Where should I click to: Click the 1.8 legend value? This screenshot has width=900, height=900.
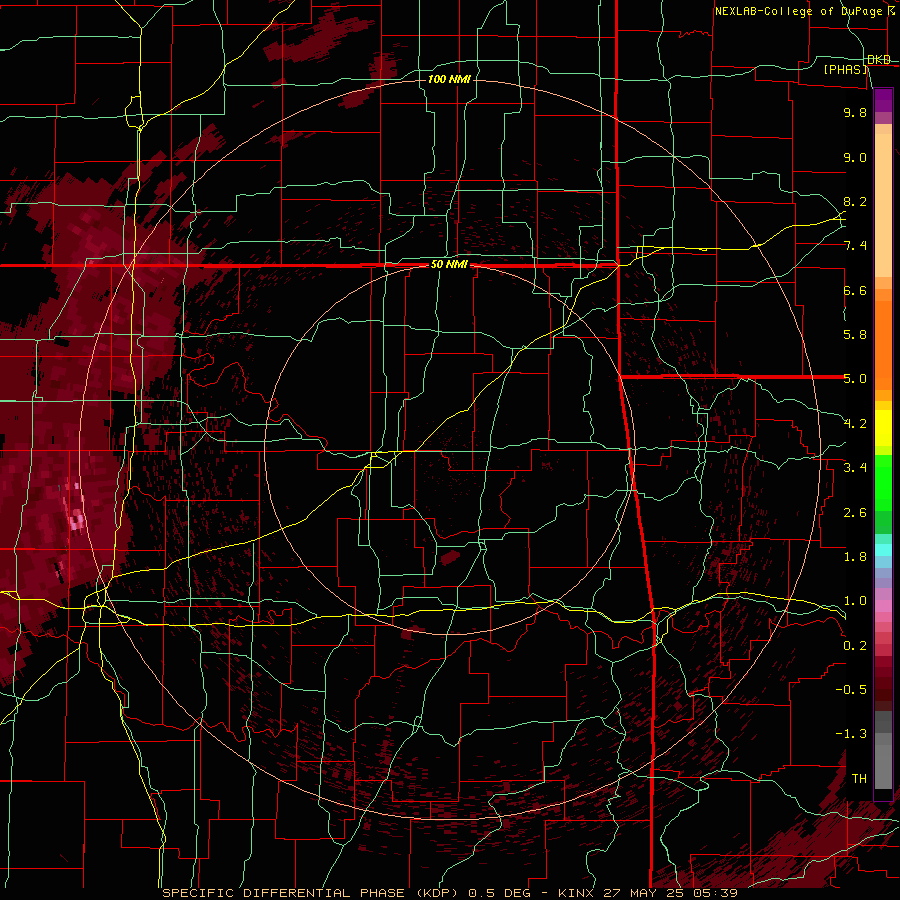coord(855,557)
